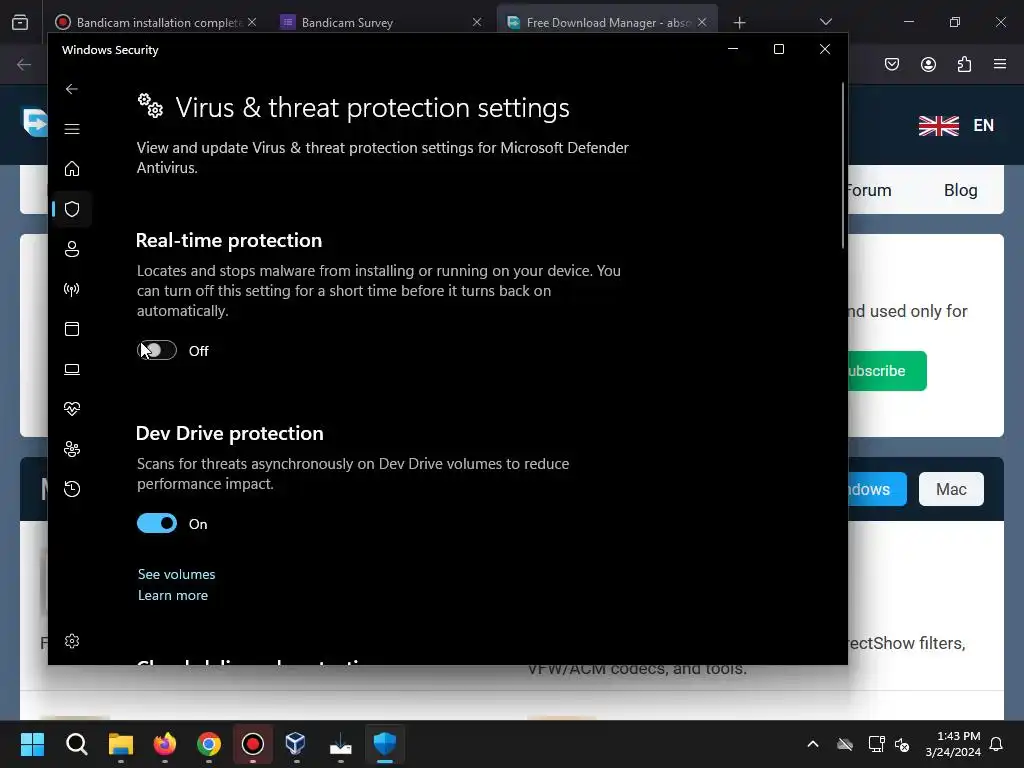Select Virus & threat protection shield icon
This screenshot has height=768, width=1024.
click(72, 209)
